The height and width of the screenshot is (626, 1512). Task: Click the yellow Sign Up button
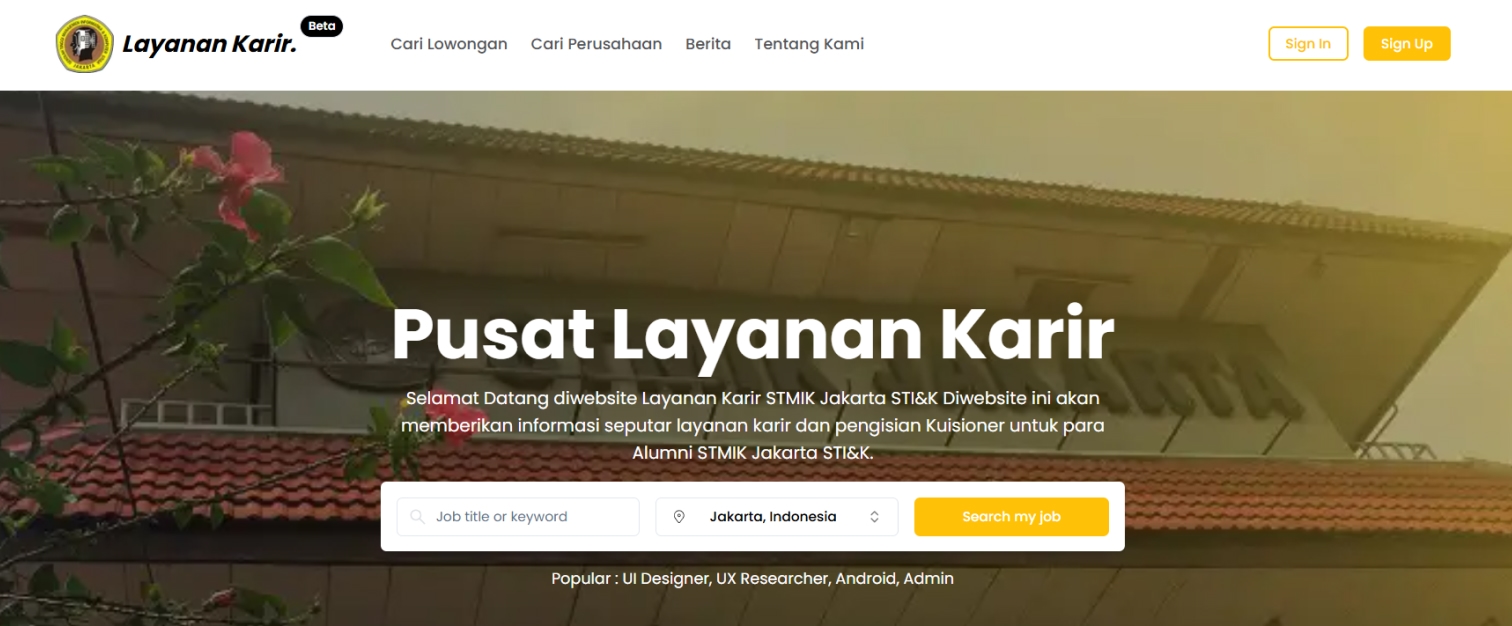click(1406, 43)
